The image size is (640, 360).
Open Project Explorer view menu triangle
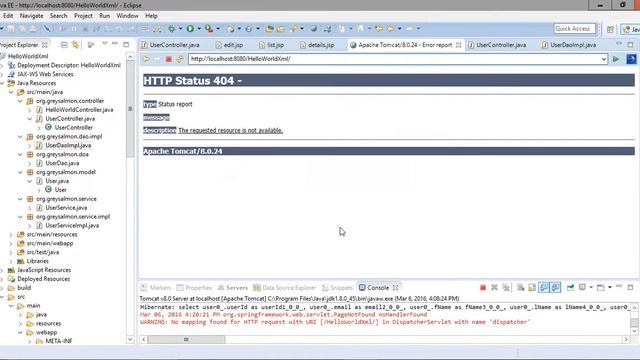(x=104, y=44)
